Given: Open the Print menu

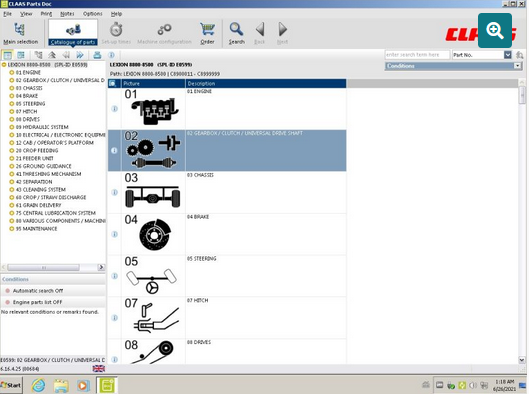Looking at the screenshot, I should click(x=46, y=14).
